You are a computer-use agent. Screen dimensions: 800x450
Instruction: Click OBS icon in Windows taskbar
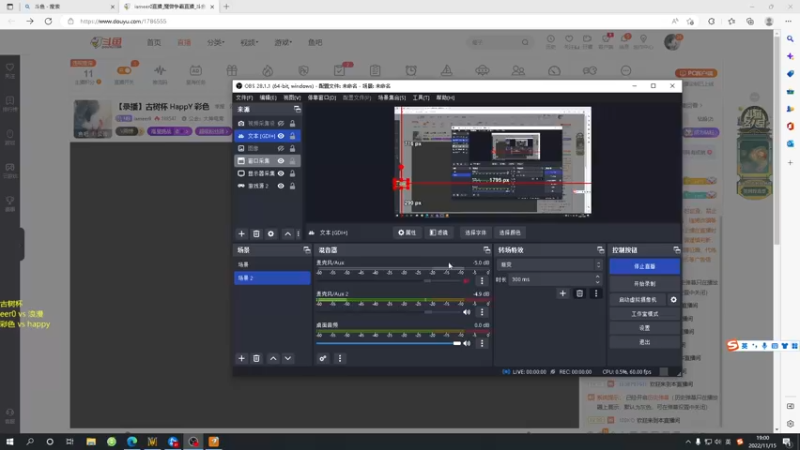(x=193, y=441)
